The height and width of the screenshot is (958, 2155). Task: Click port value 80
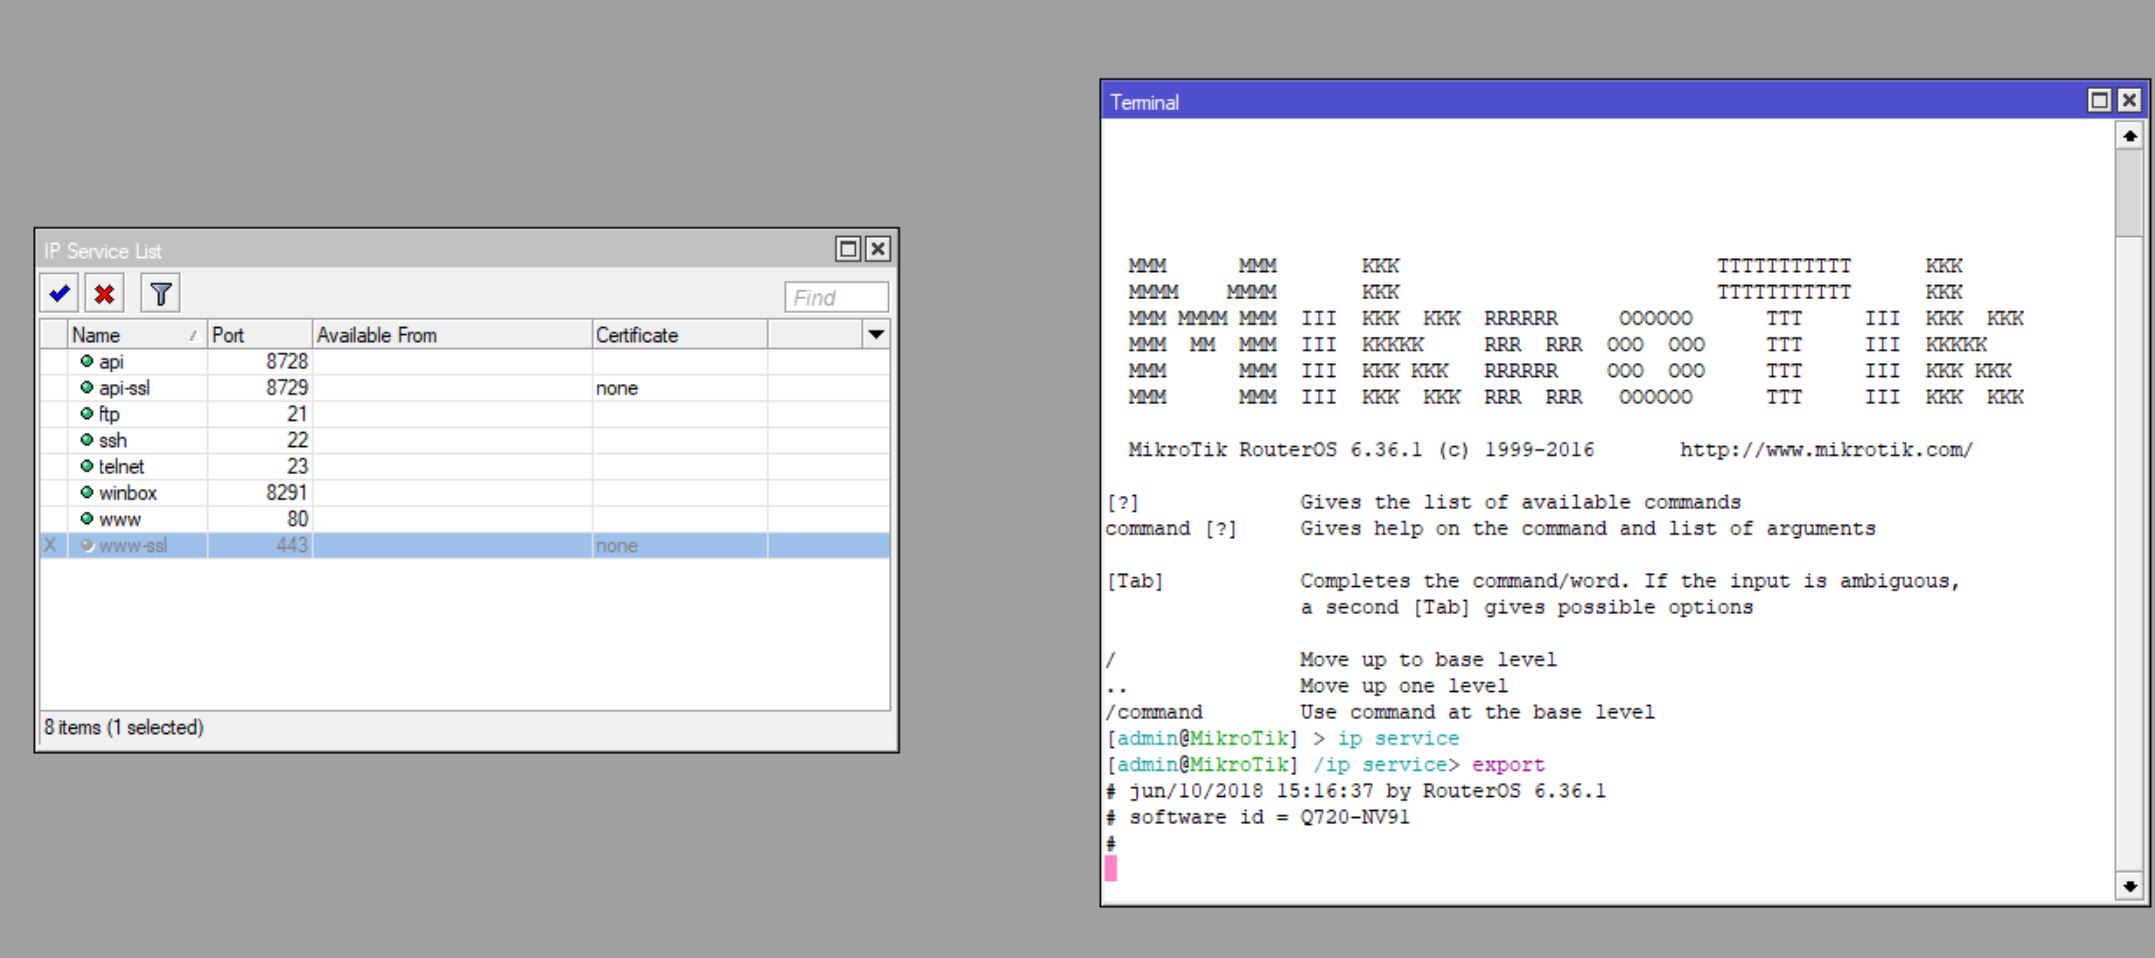coord(297,519)
